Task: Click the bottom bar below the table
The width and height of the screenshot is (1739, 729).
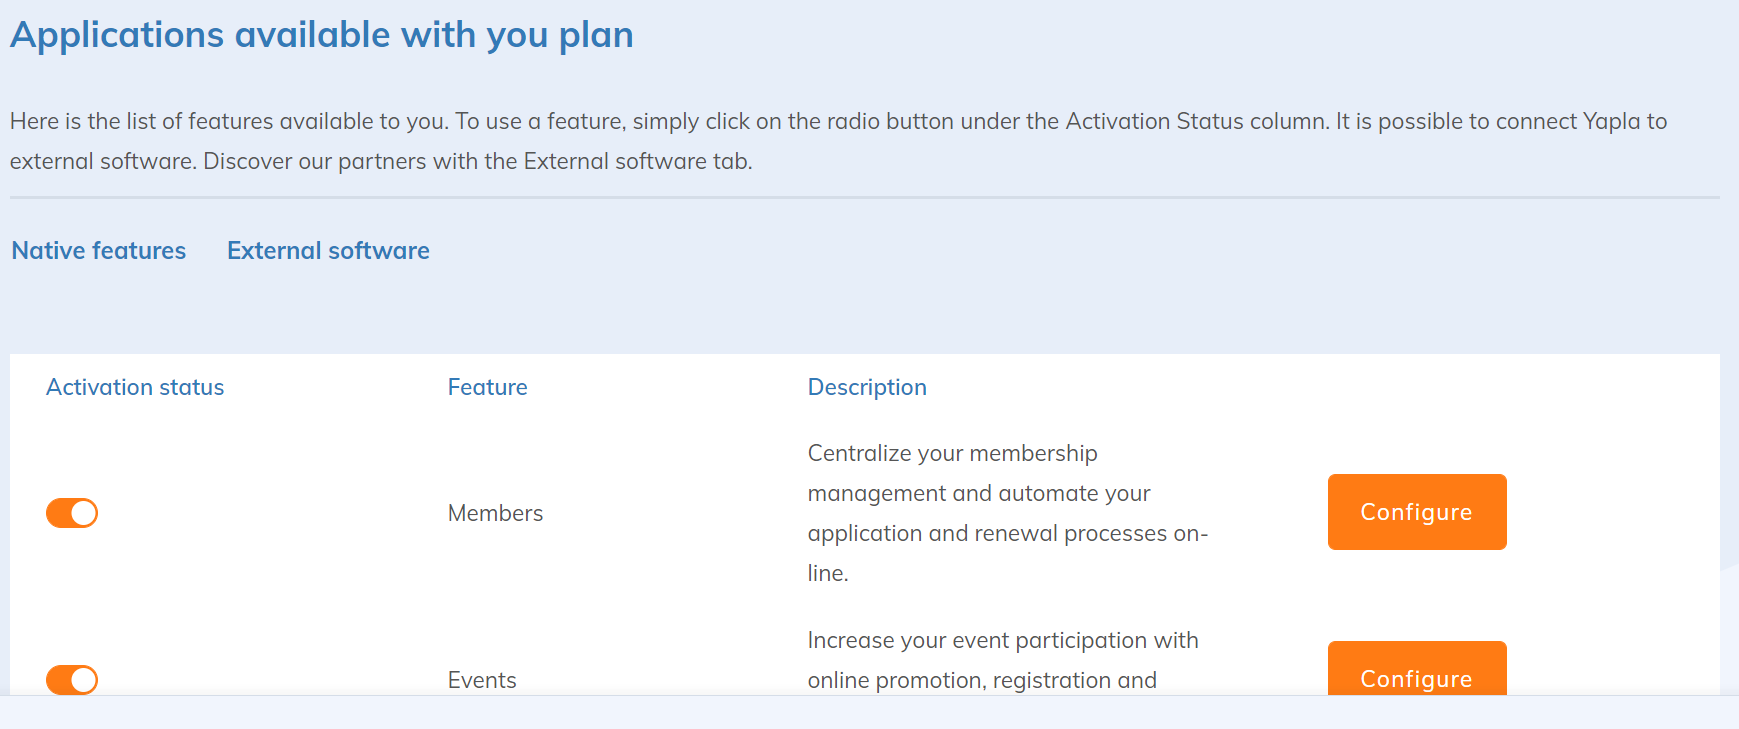Action: [868, 712]
